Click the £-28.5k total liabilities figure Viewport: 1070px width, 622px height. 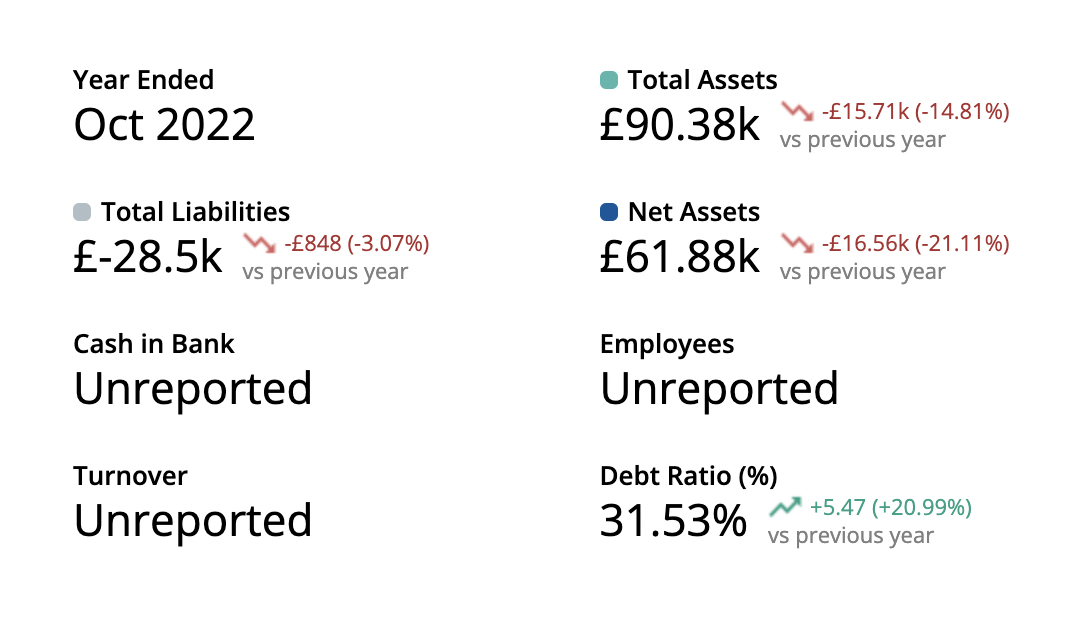[x=148, y=257]
